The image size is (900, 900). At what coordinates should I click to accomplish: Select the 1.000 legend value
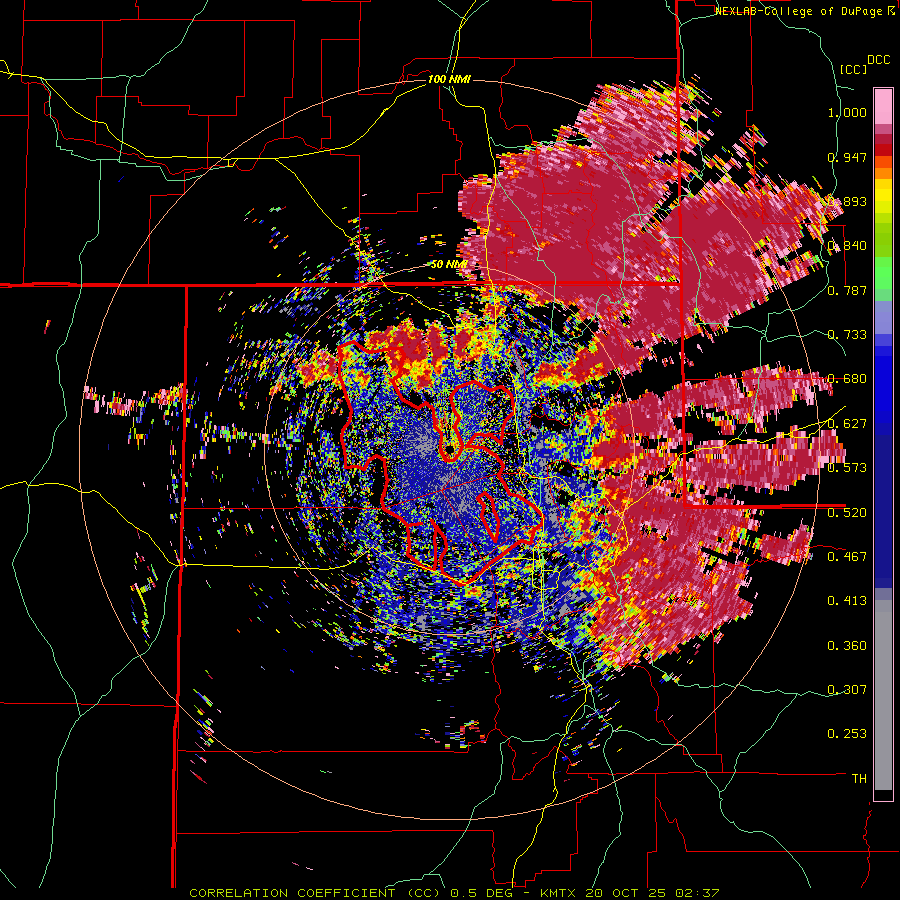point(847,112)
